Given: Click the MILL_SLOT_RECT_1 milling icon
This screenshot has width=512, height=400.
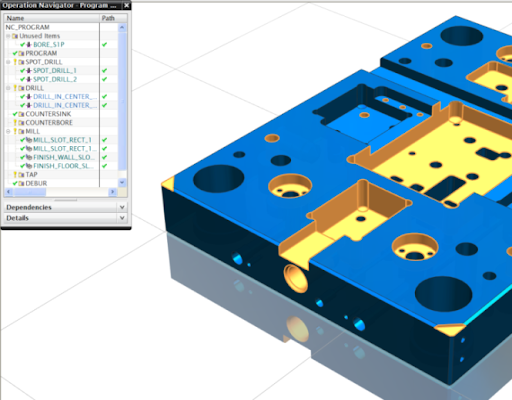Looking at the screenshot, I should (29, 140).
